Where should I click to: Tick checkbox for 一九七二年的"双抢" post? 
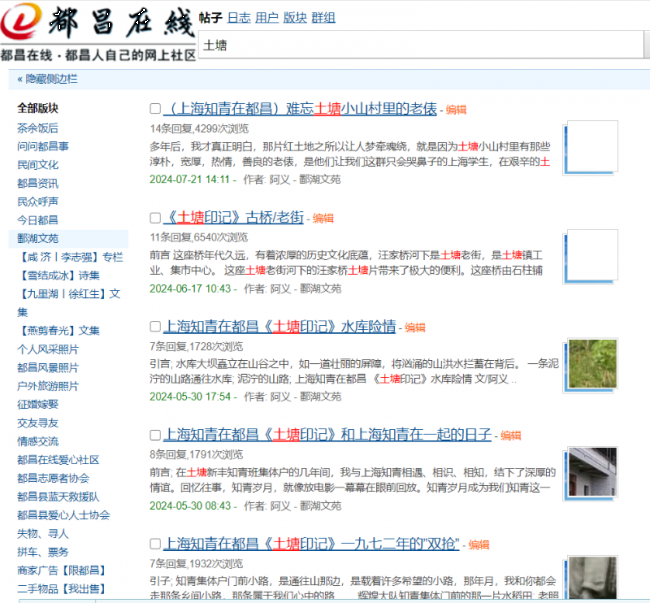tap(155, 543)
